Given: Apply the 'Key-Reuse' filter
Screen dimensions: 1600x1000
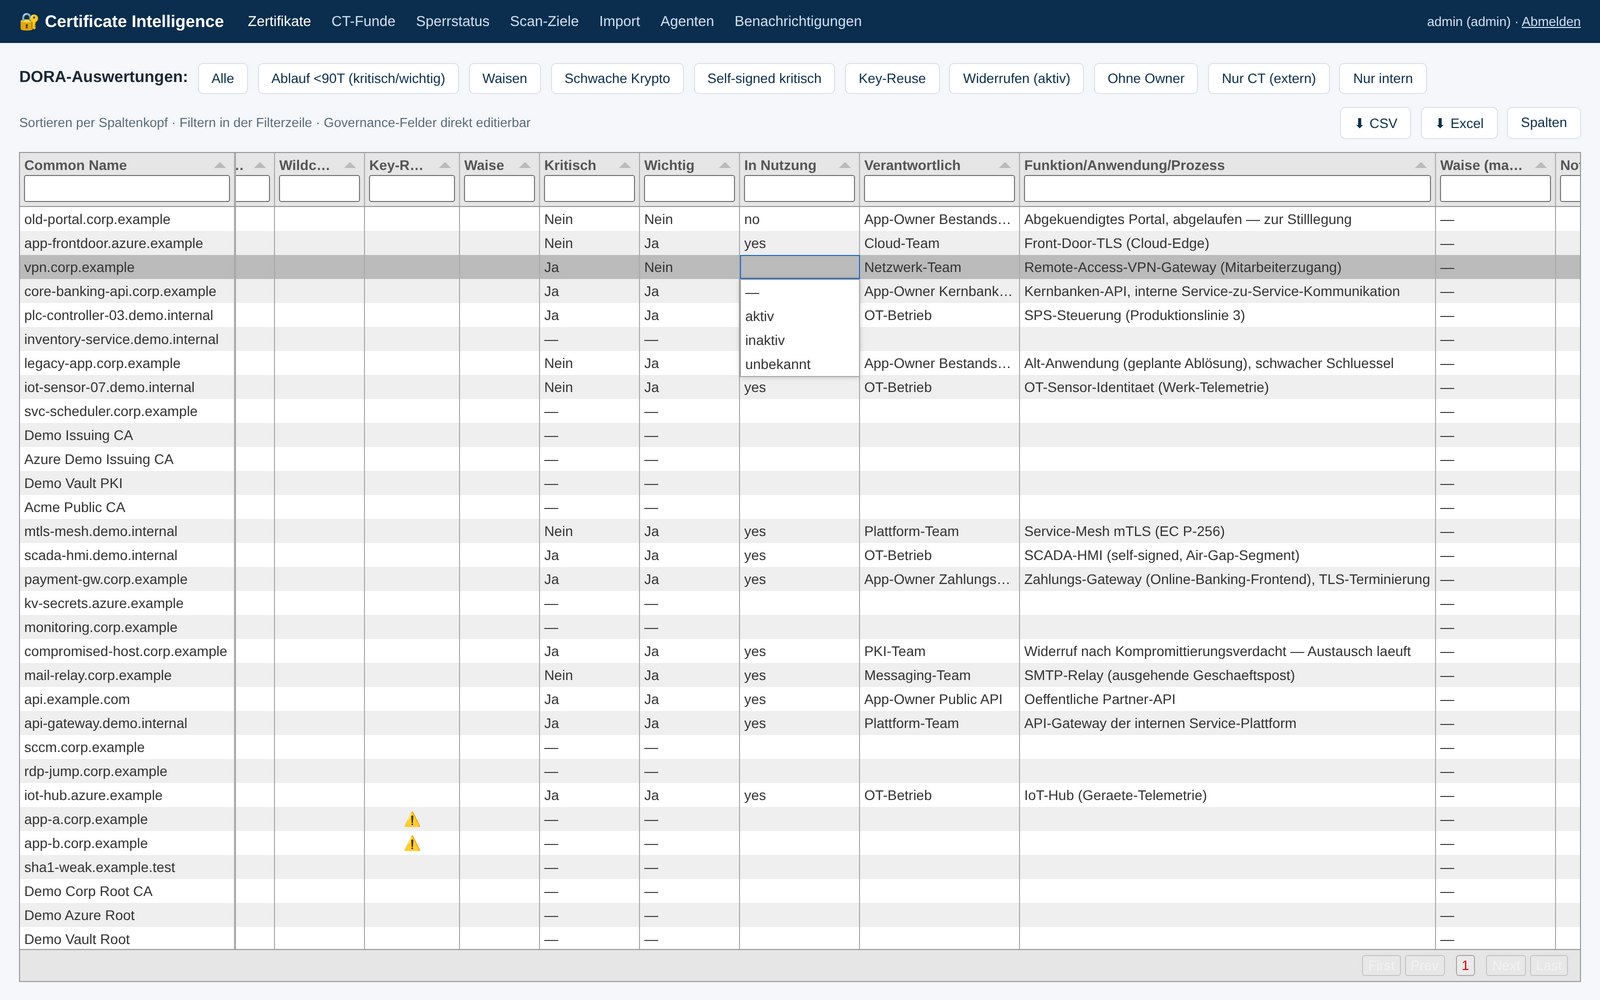Looking at the screenshot, I should coord(892,78).
